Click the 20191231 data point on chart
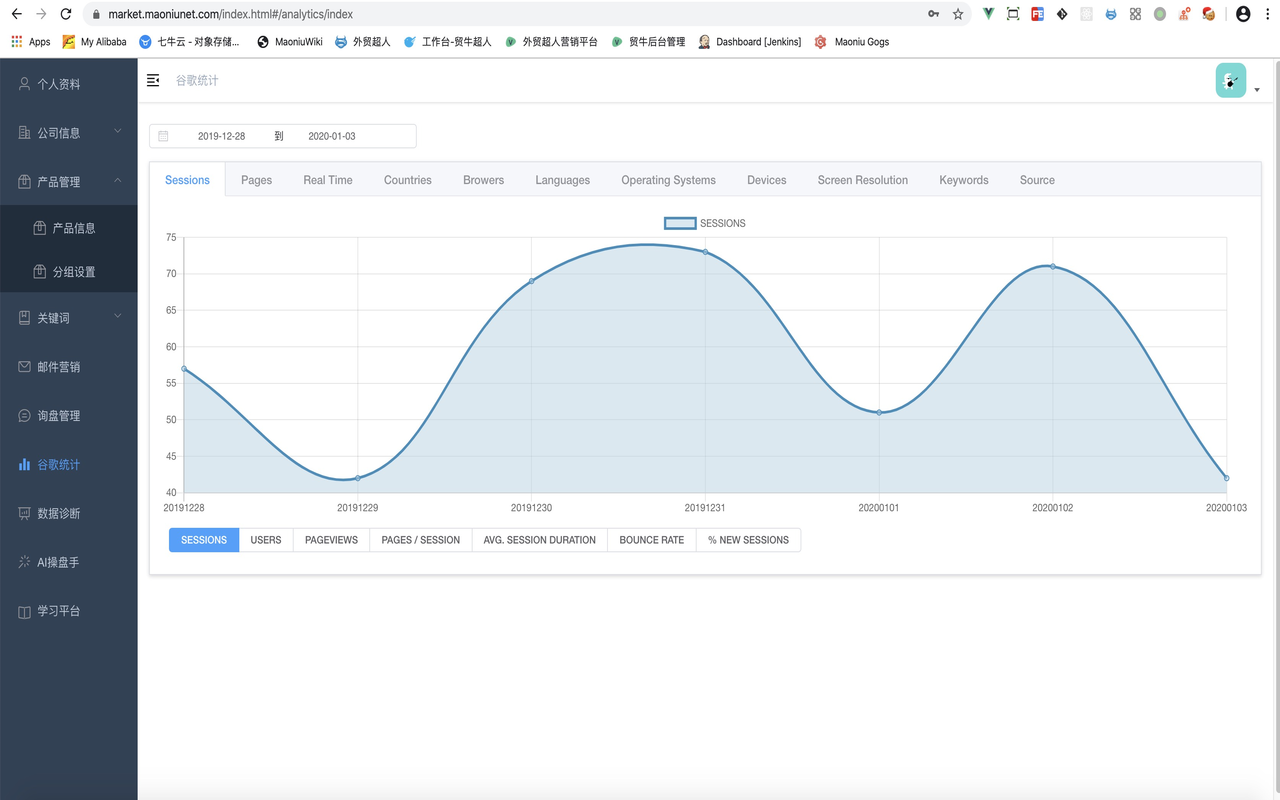The width and height of the screenshot is (1280, 800). point(705,252)
